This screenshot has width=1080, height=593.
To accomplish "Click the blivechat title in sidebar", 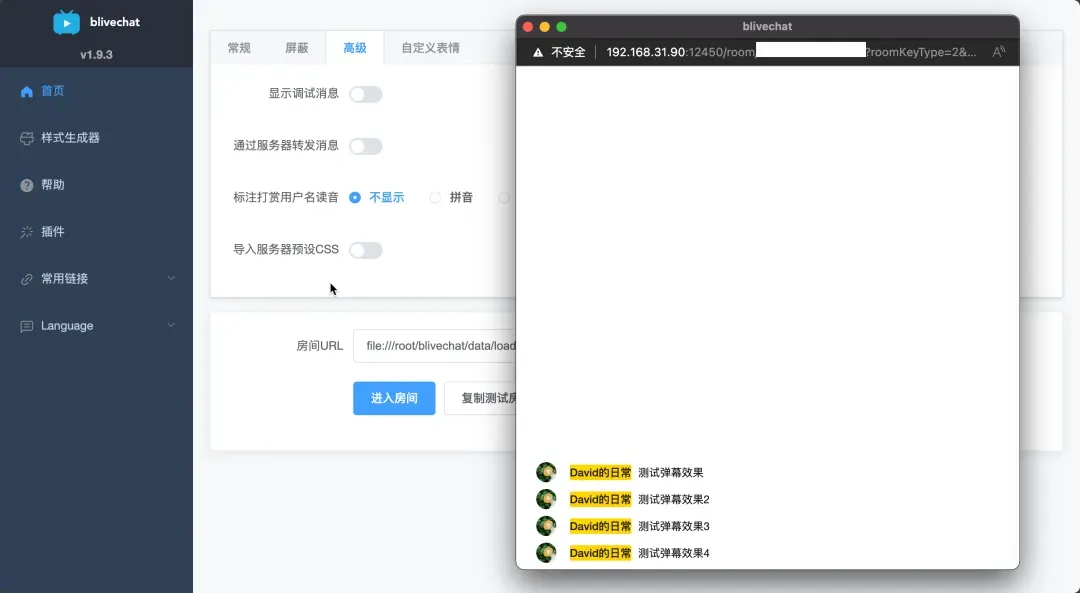I will tap(115, 22).
